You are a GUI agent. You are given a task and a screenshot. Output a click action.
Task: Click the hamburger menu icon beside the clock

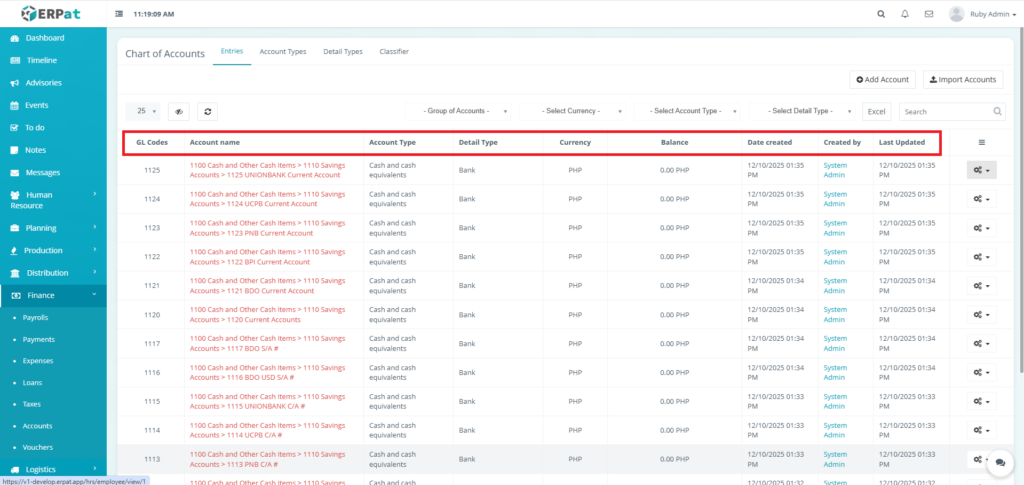120,15
